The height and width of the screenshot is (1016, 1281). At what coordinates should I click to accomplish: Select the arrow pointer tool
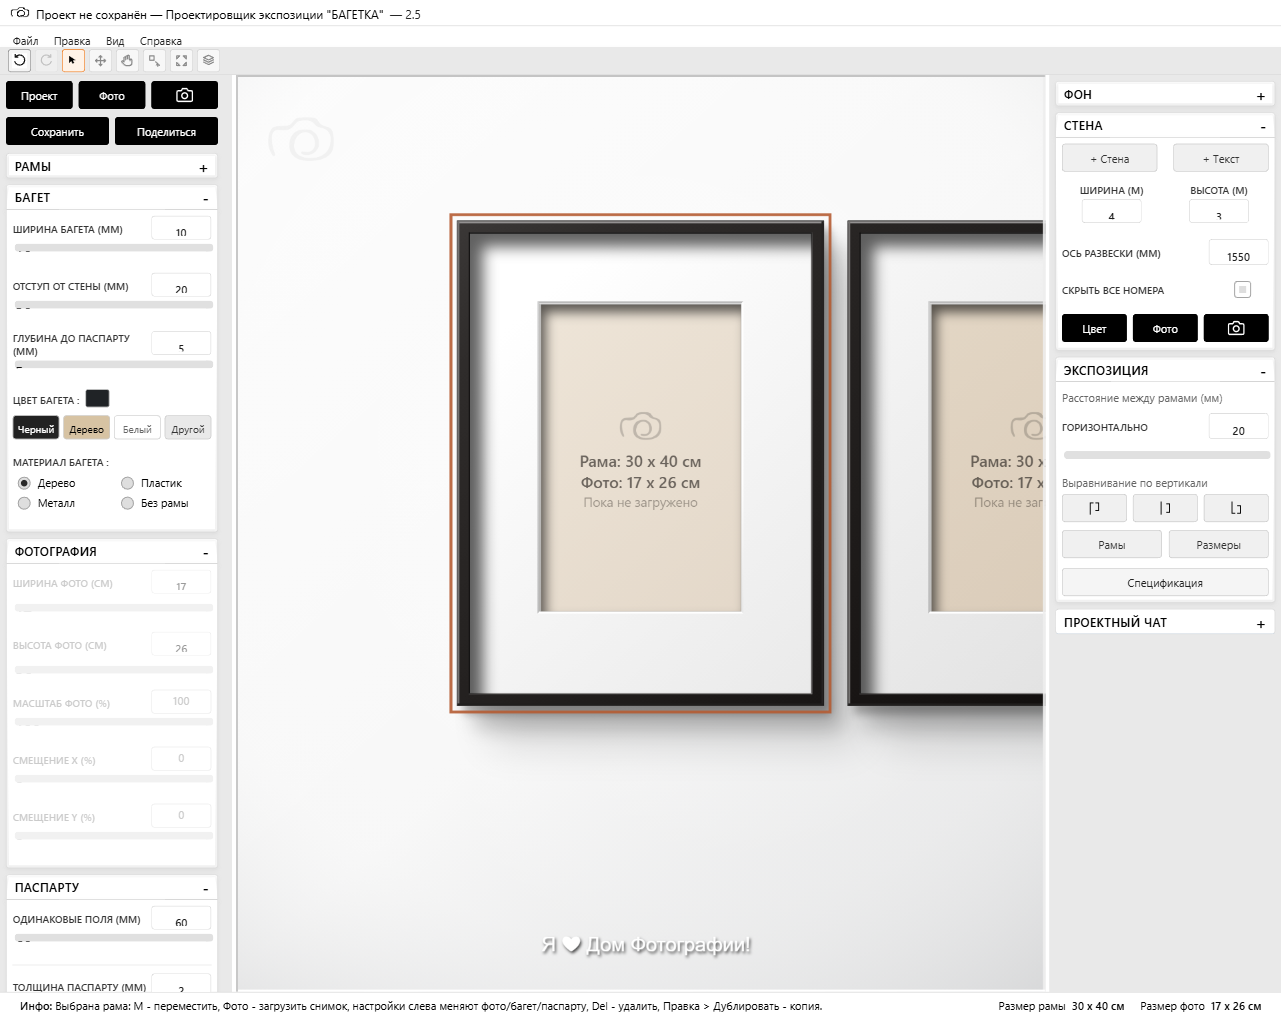[73, 60]
